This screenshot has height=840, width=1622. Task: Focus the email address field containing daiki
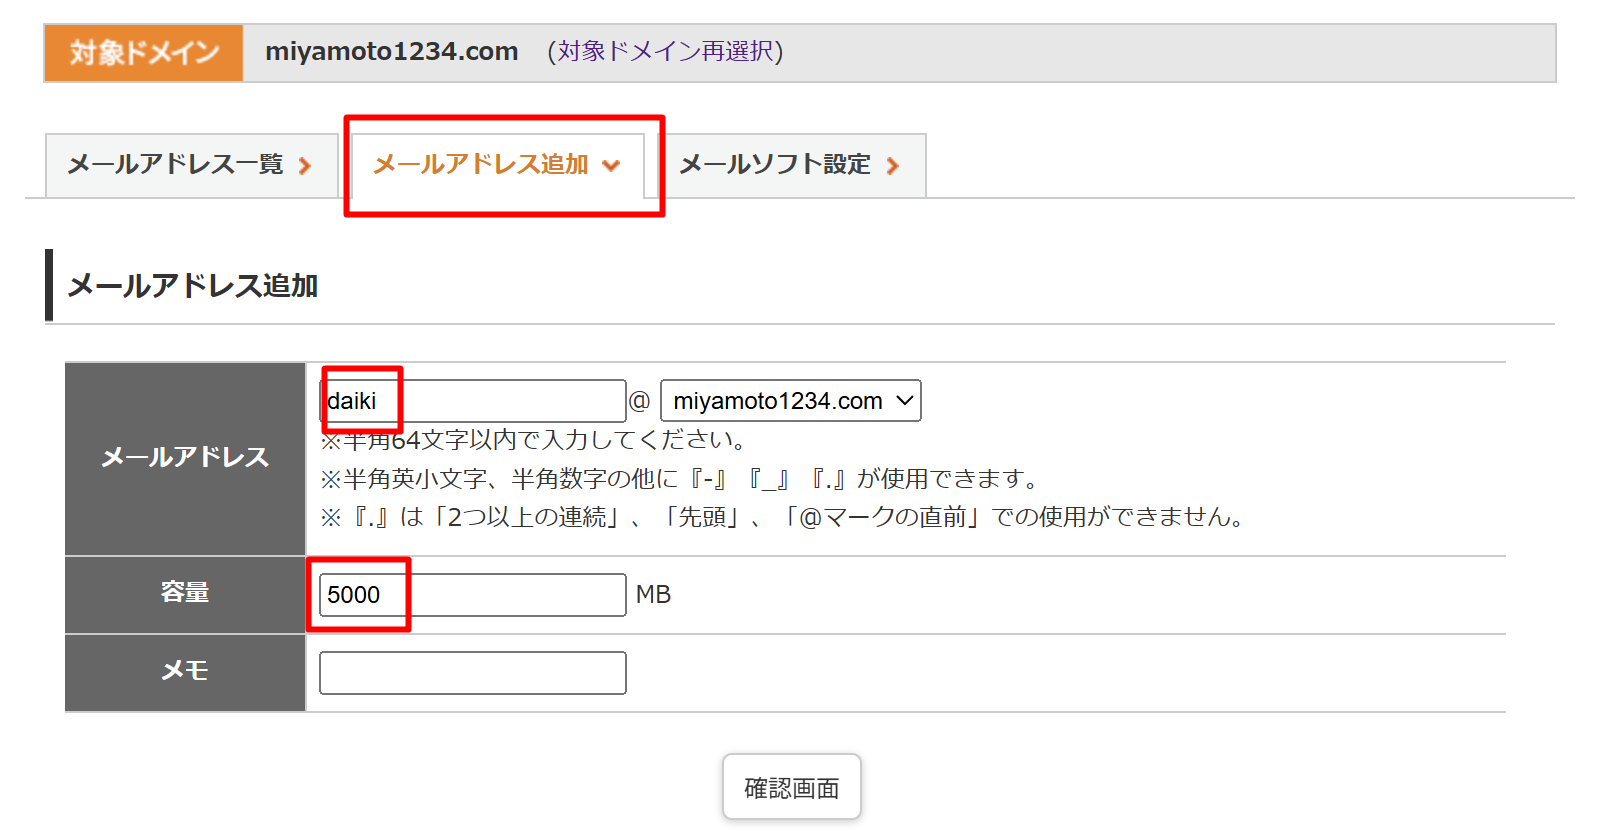(472, 401)
